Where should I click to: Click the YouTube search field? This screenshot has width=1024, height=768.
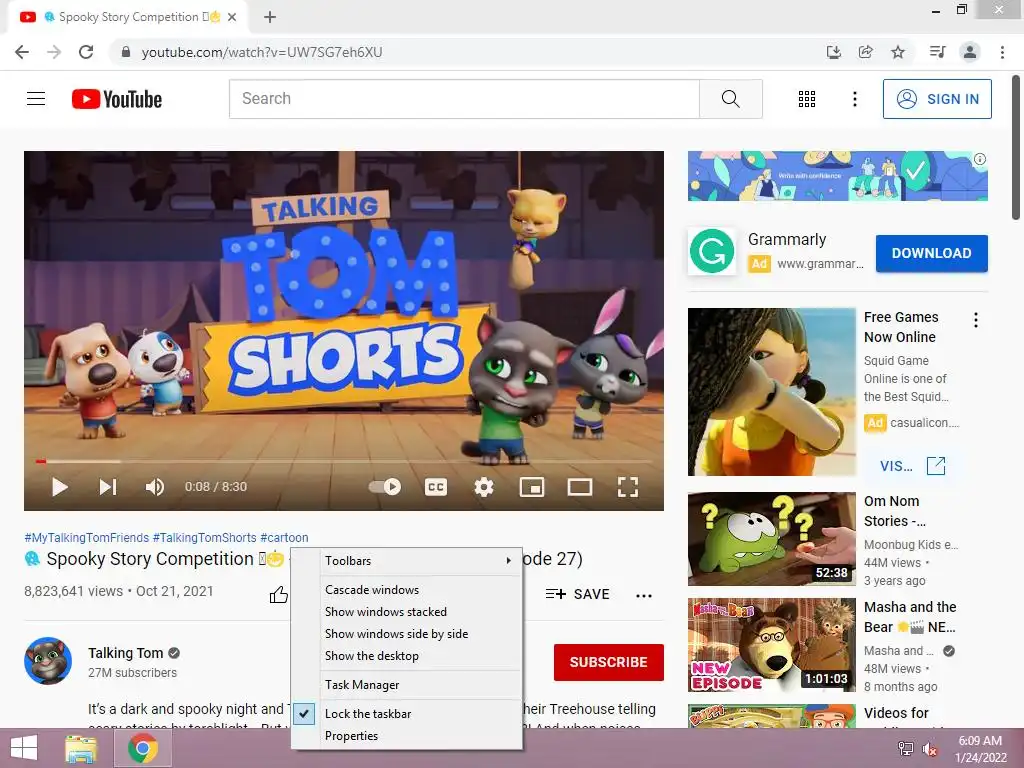pos(464,99)
